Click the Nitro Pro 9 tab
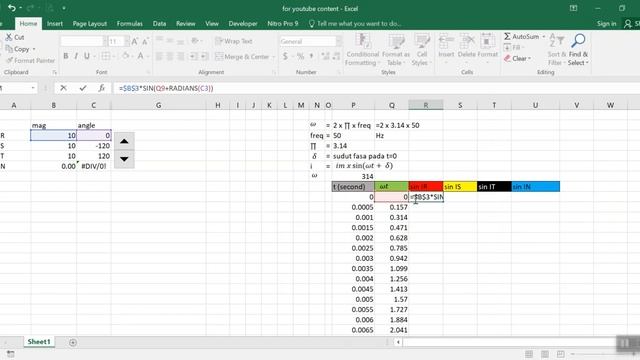This screenshot has height=360, width=640. pos(282,24)
